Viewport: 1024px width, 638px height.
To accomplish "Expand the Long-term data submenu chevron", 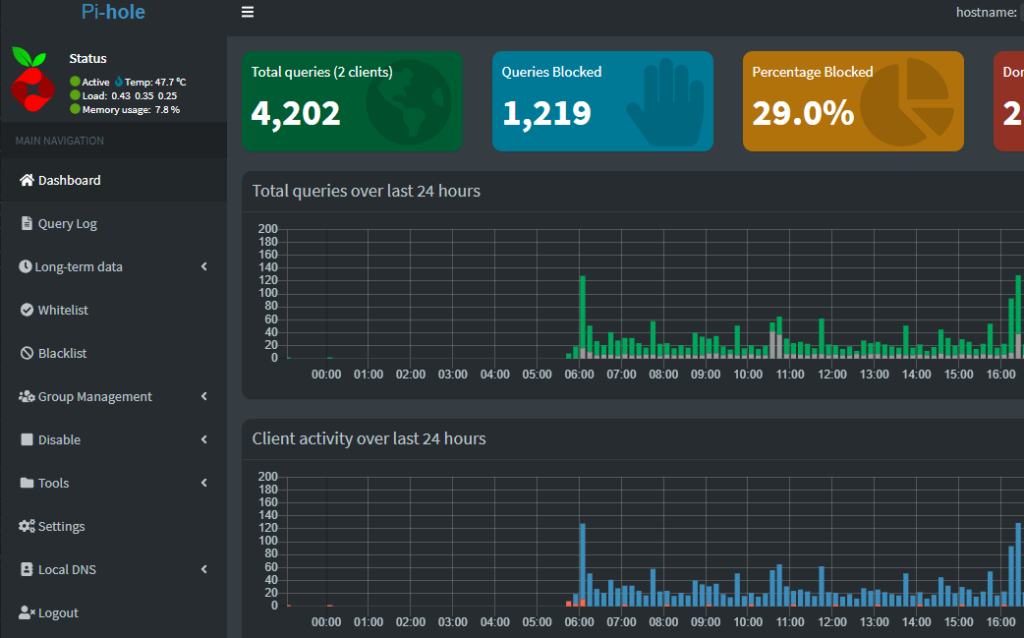I will [204, 267].
